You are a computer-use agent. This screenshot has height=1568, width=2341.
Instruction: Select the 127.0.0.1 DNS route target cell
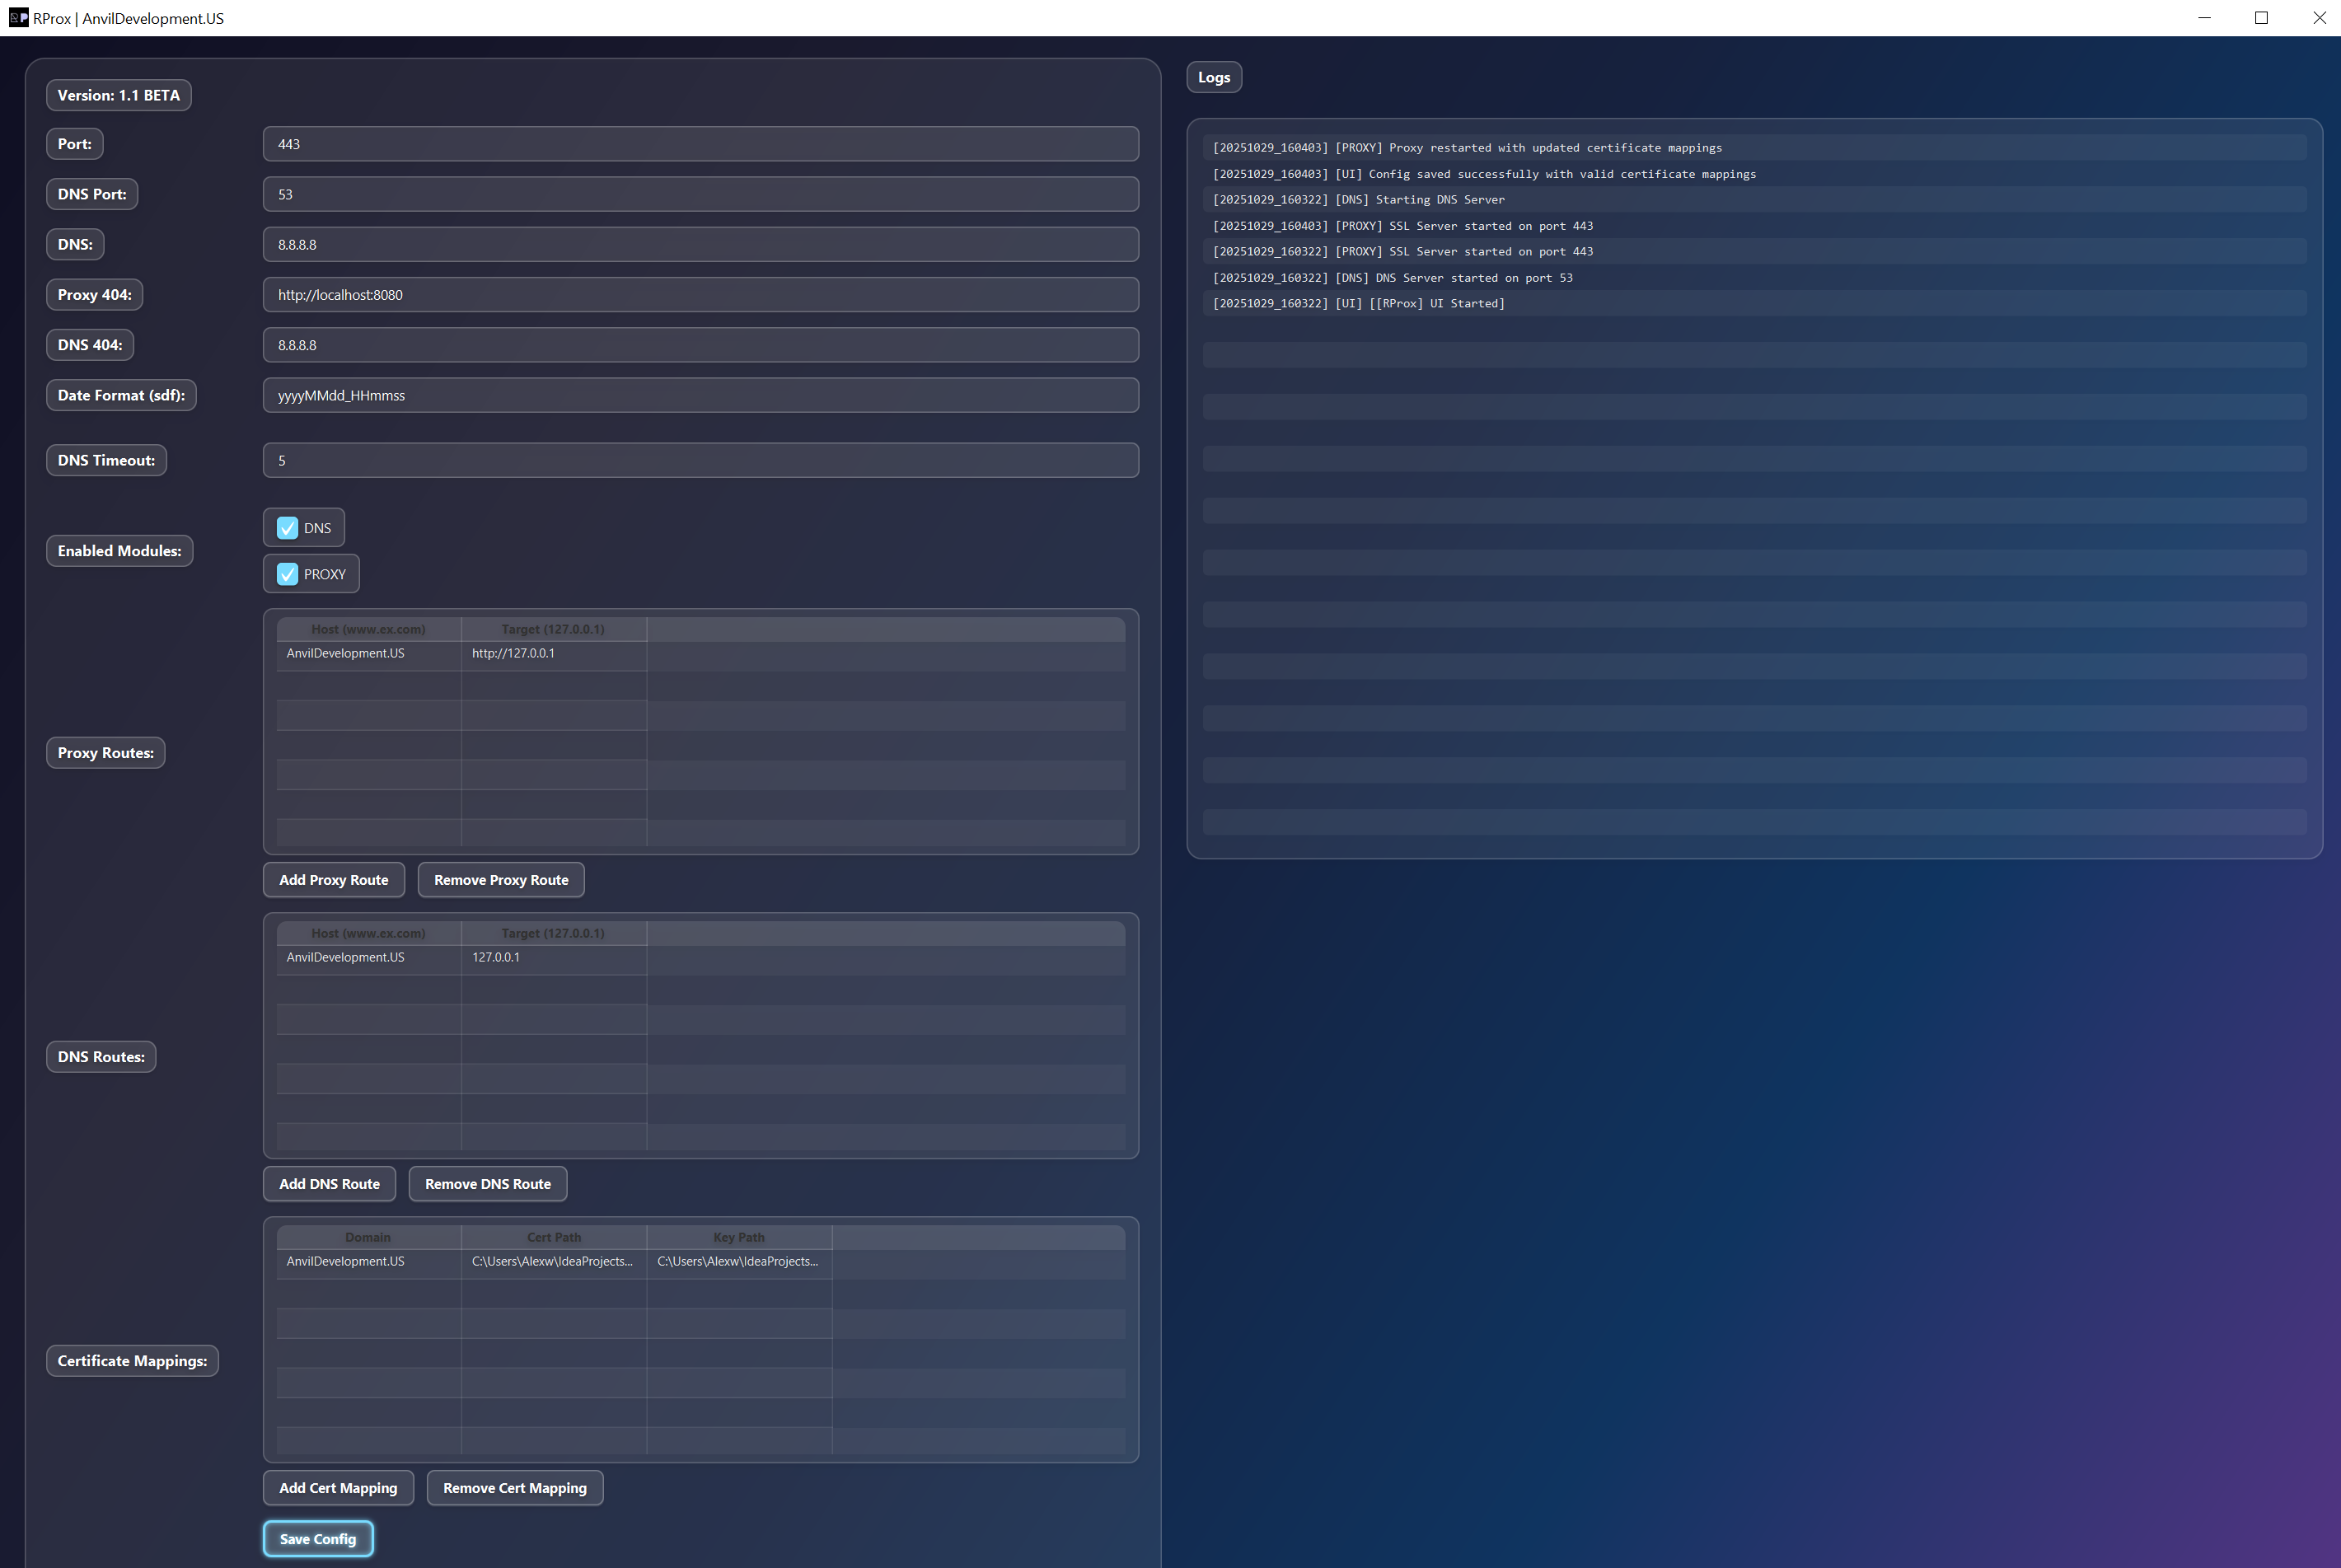click(x=554, y=958)
